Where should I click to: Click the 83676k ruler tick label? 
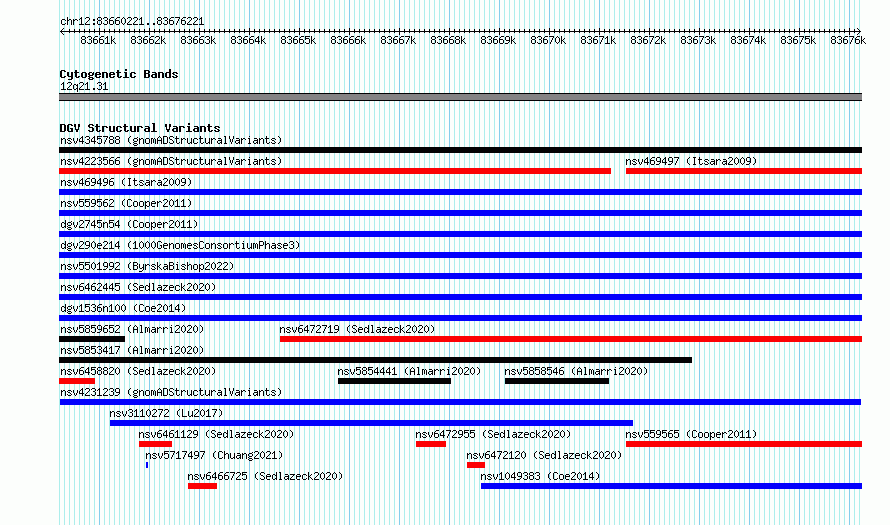(x=848, y=40)
